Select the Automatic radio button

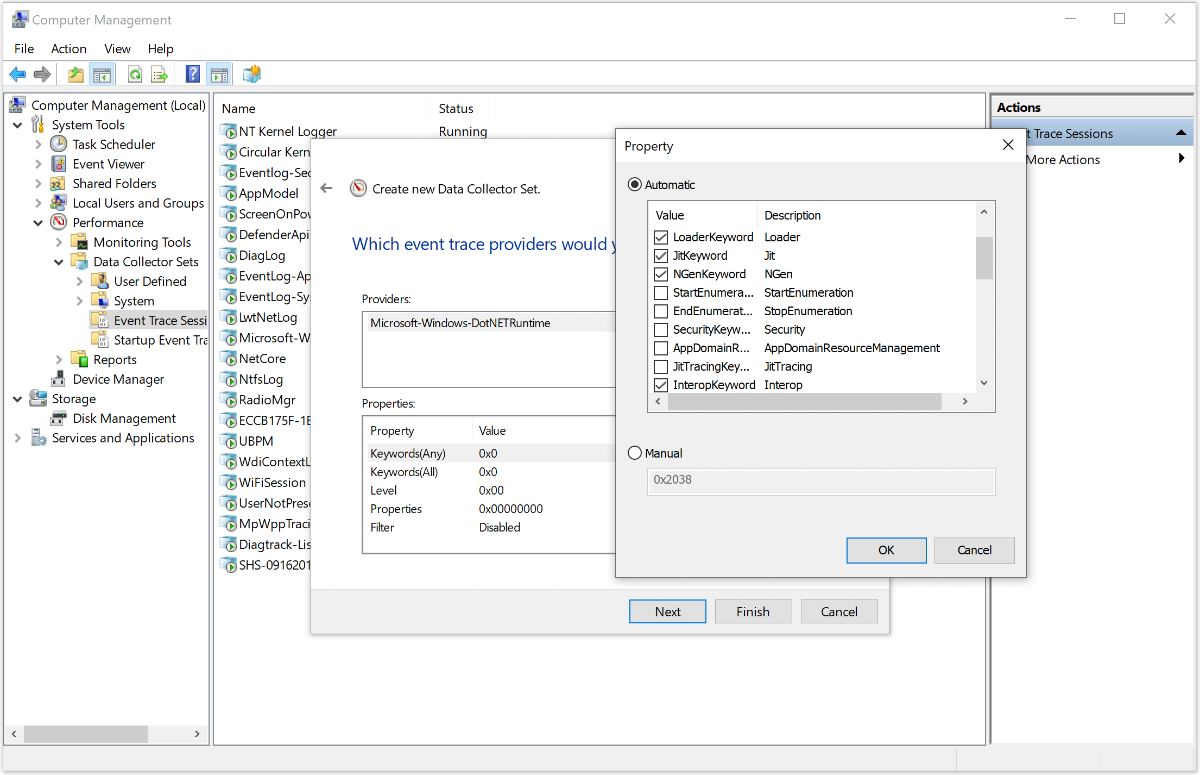pyautogui.click(x=634, y=185)
